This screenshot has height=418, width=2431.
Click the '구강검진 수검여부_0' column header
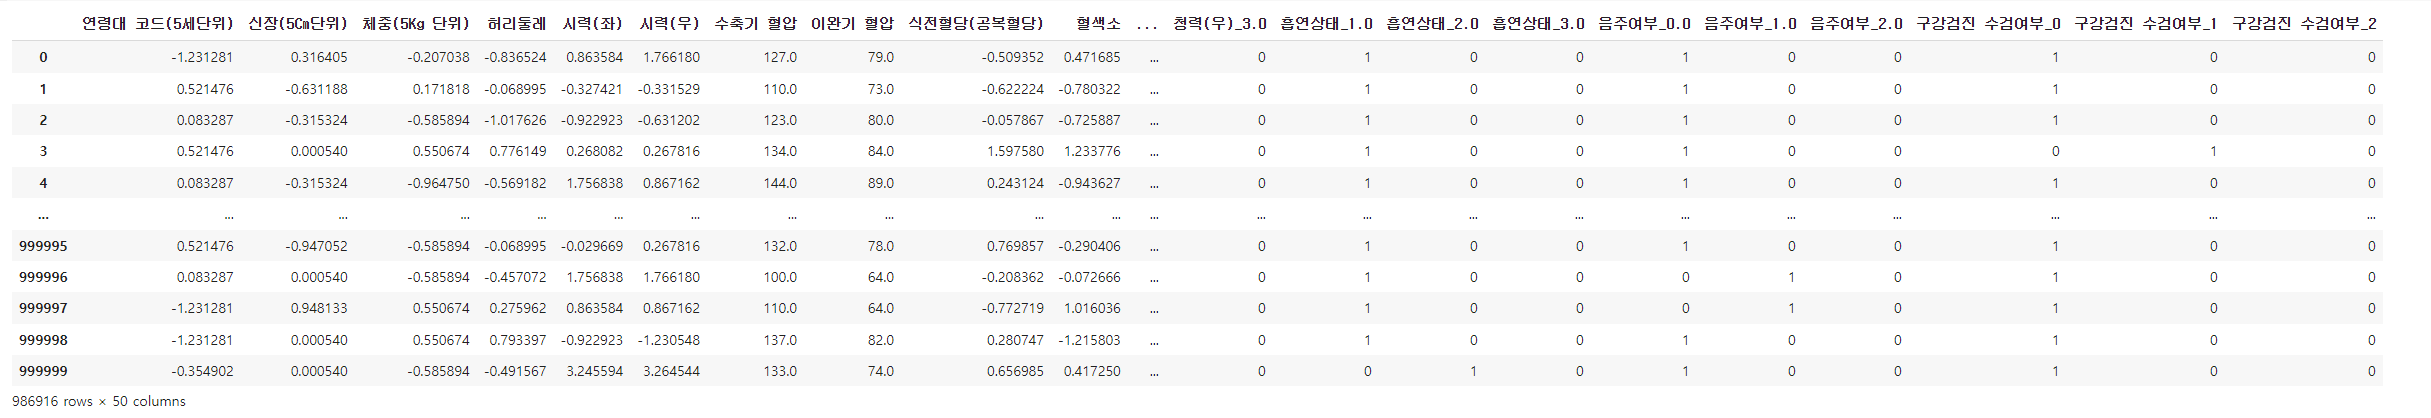point(1988,24)
